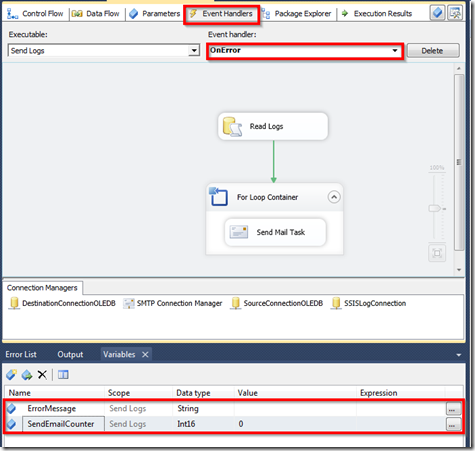Switch to the Package Explorer tab
Screen dimensions: 475x451
coord(297,14)
